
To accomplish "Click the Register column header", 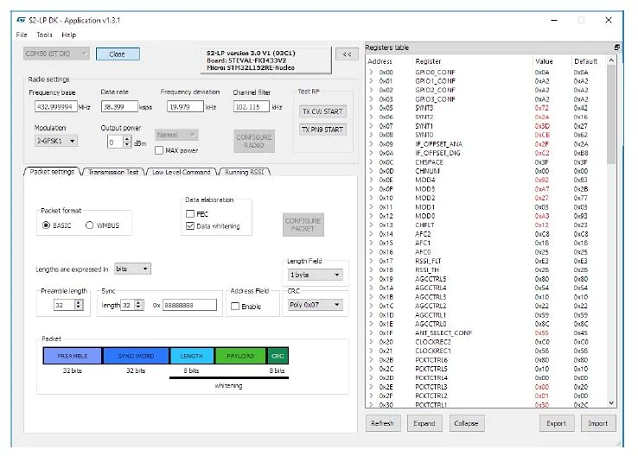I will tap(428, 61).
